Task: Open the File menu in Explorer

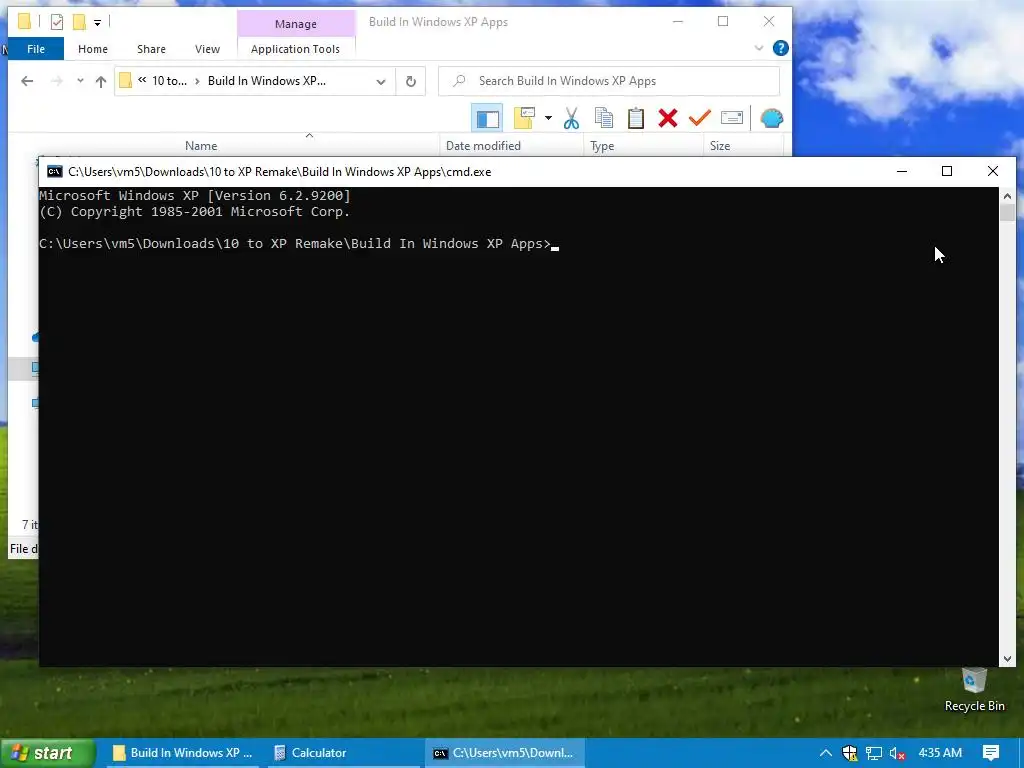Action: pyautogui.click(x=36, y=49)
